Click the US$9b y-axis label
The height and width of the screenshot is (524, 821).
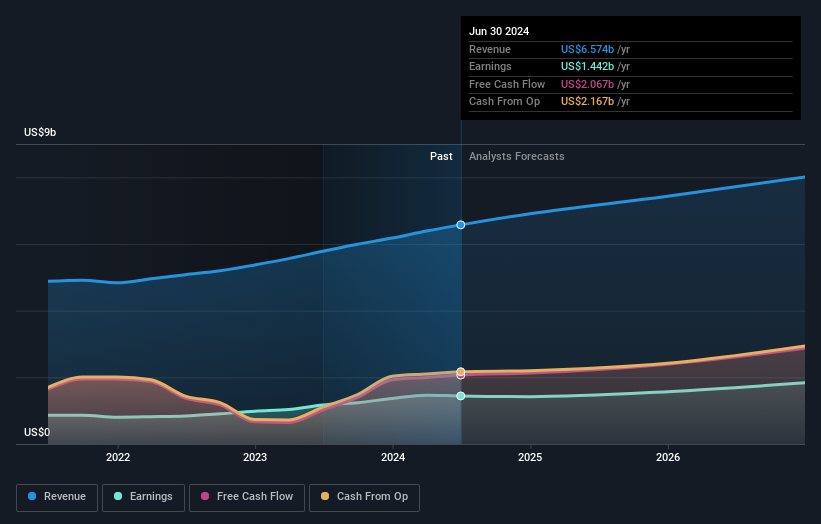point(40,132)
